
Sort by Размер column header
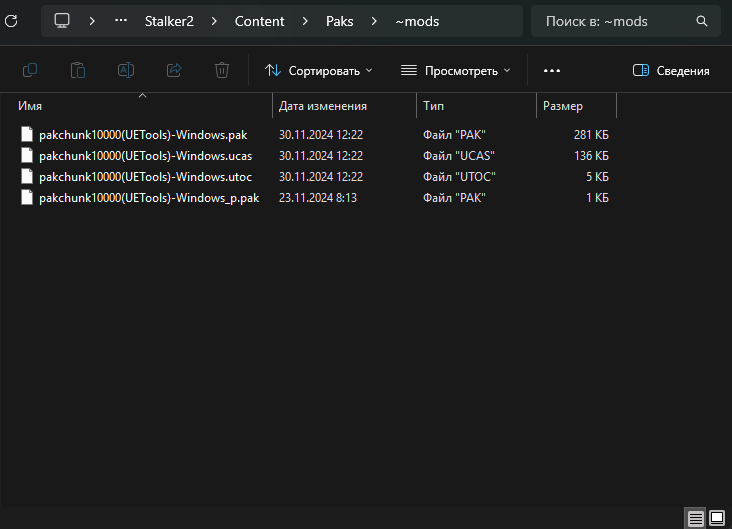click(563, 105)
